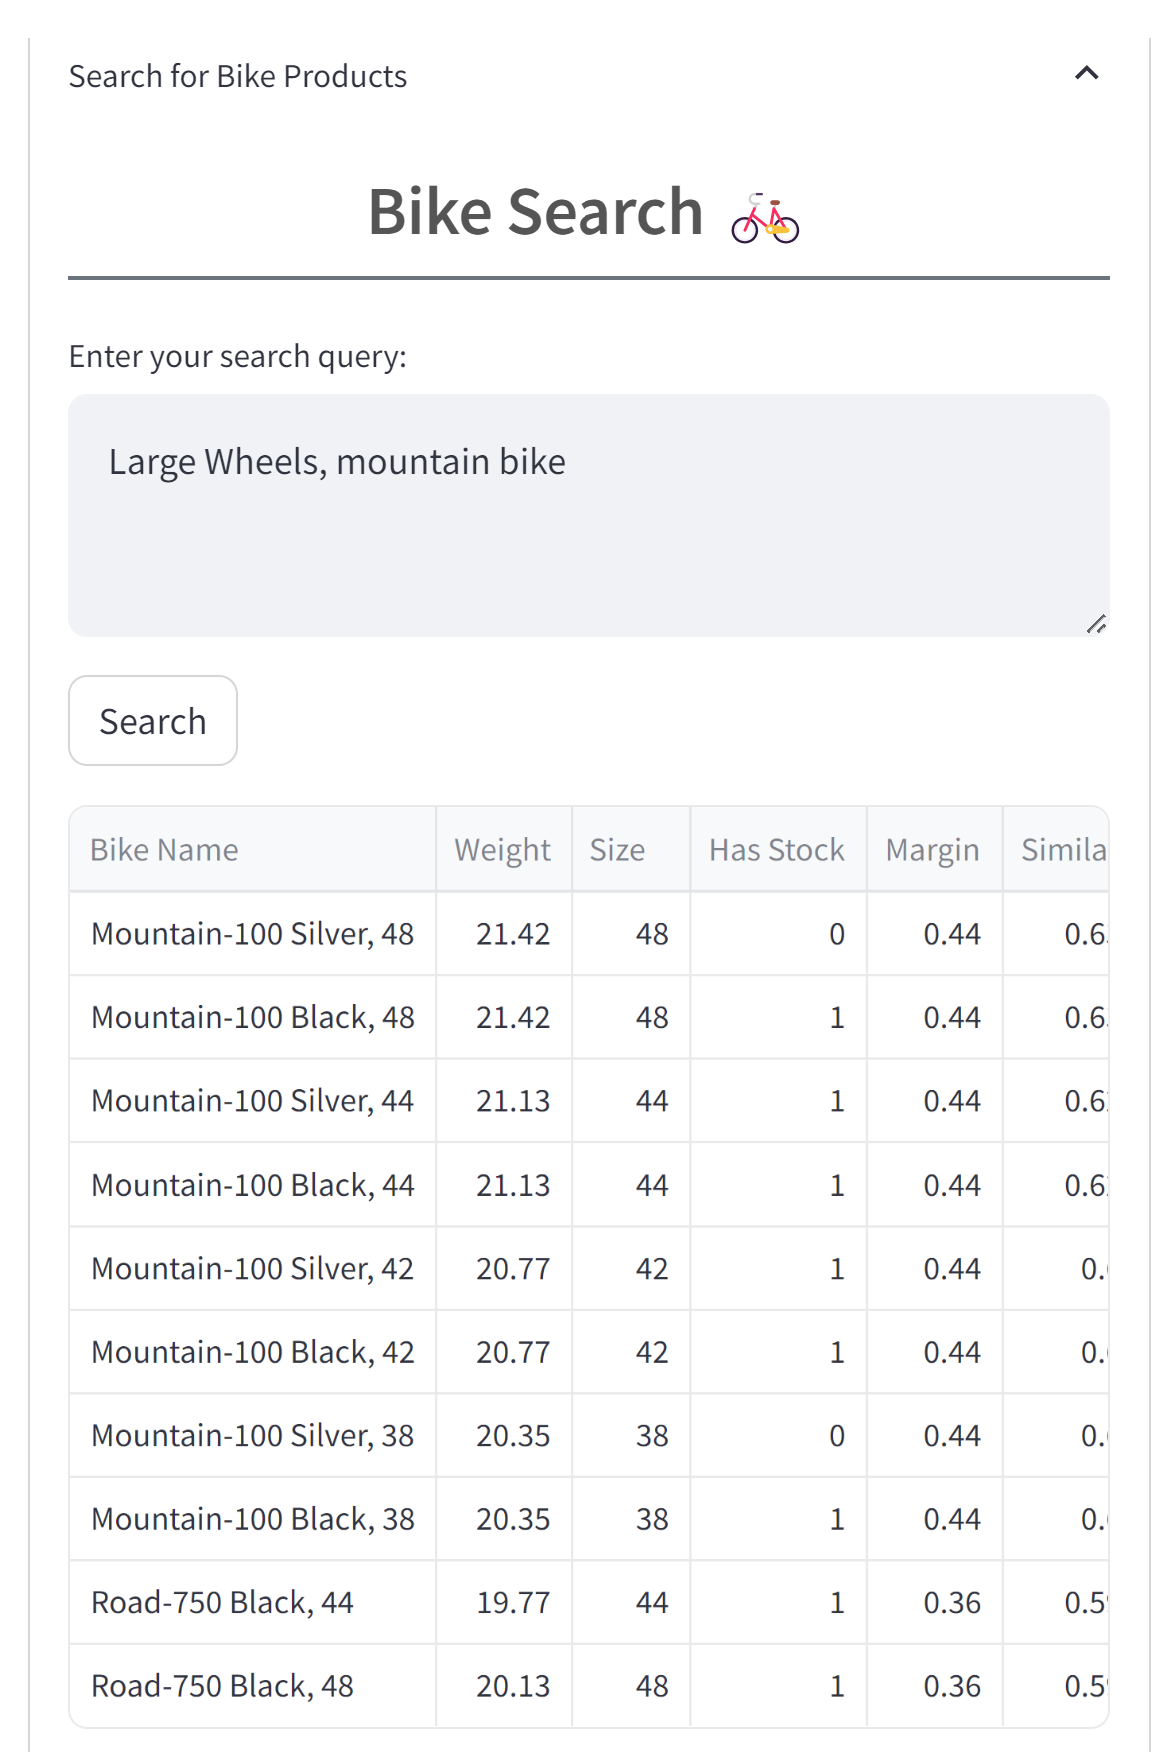Sort by Has Stock column header
The height and width of the screenshot is (1752, 1170).
777,850
